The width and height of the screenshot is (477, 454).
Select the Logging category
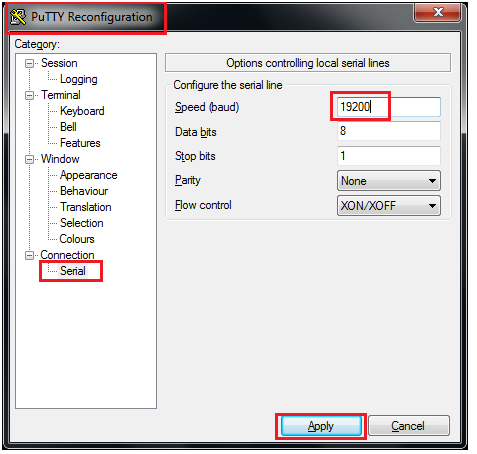(79, 79)
